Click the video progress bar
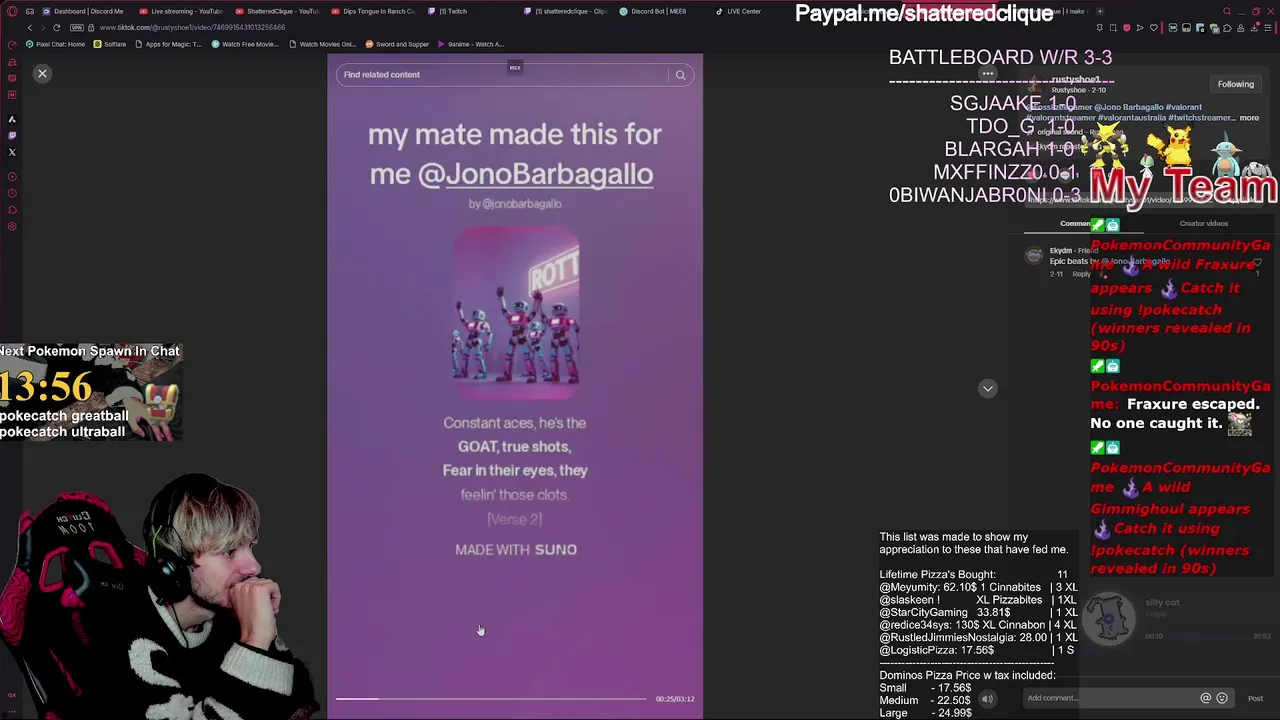This screenshot has height=720, width=1280. click(x=491, y=699)
